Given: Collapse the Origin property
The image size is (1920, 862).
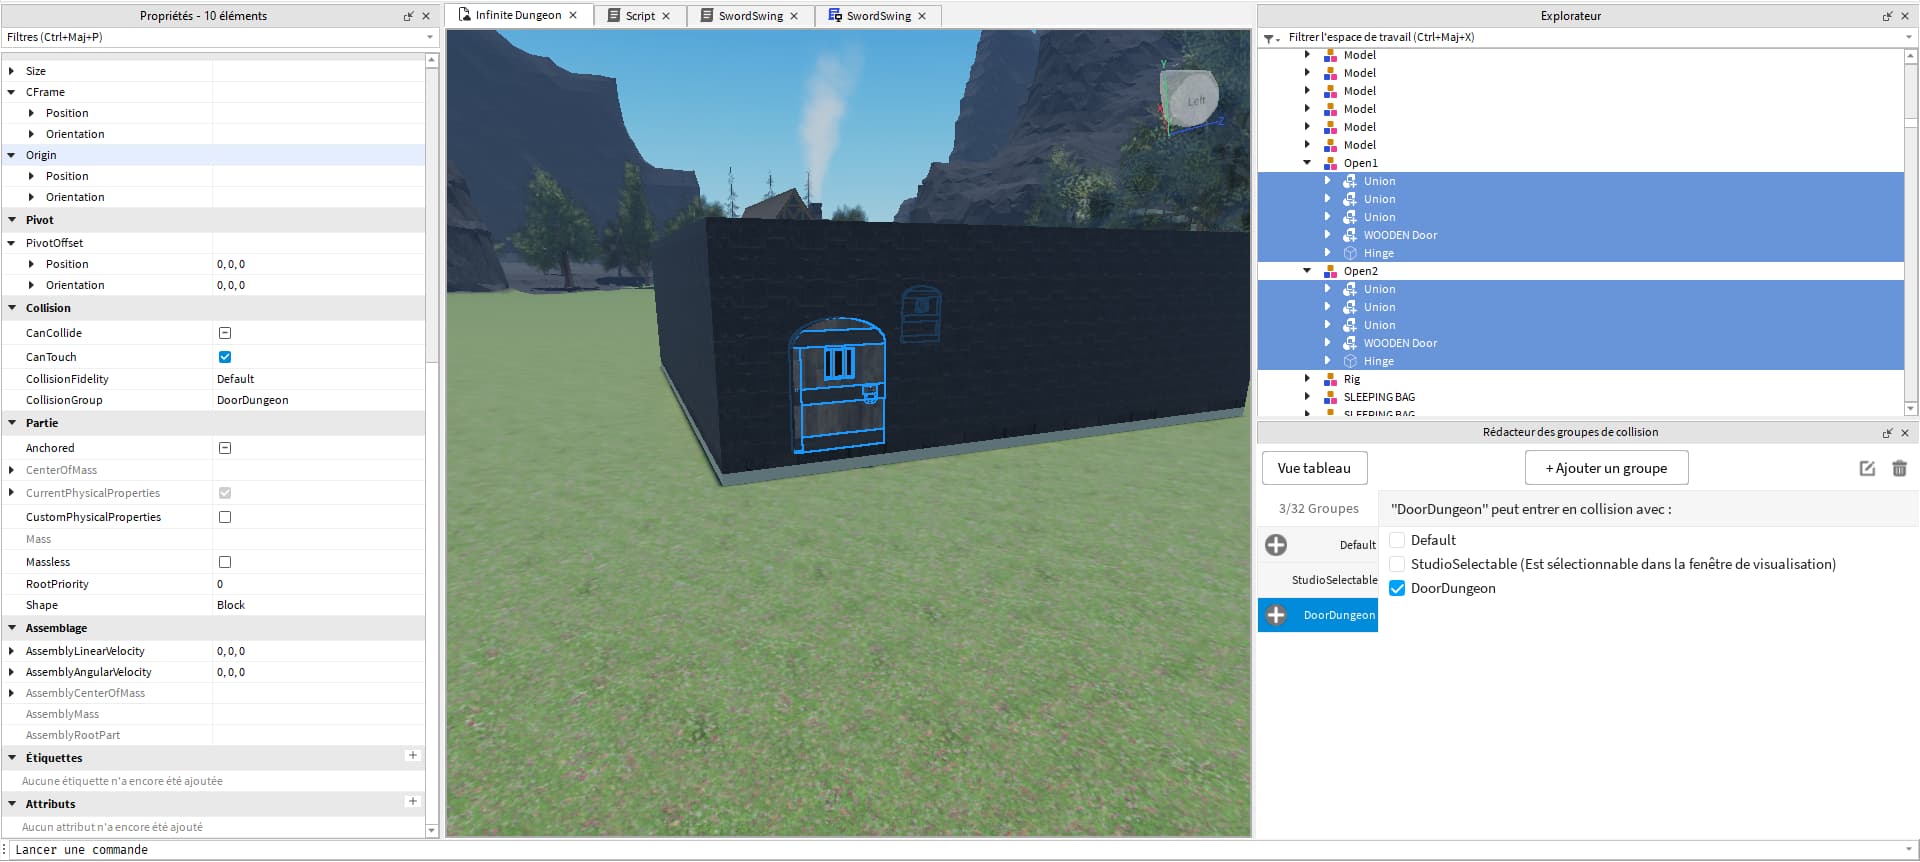Looking at the screenshot, I should [x=11, y=155].
